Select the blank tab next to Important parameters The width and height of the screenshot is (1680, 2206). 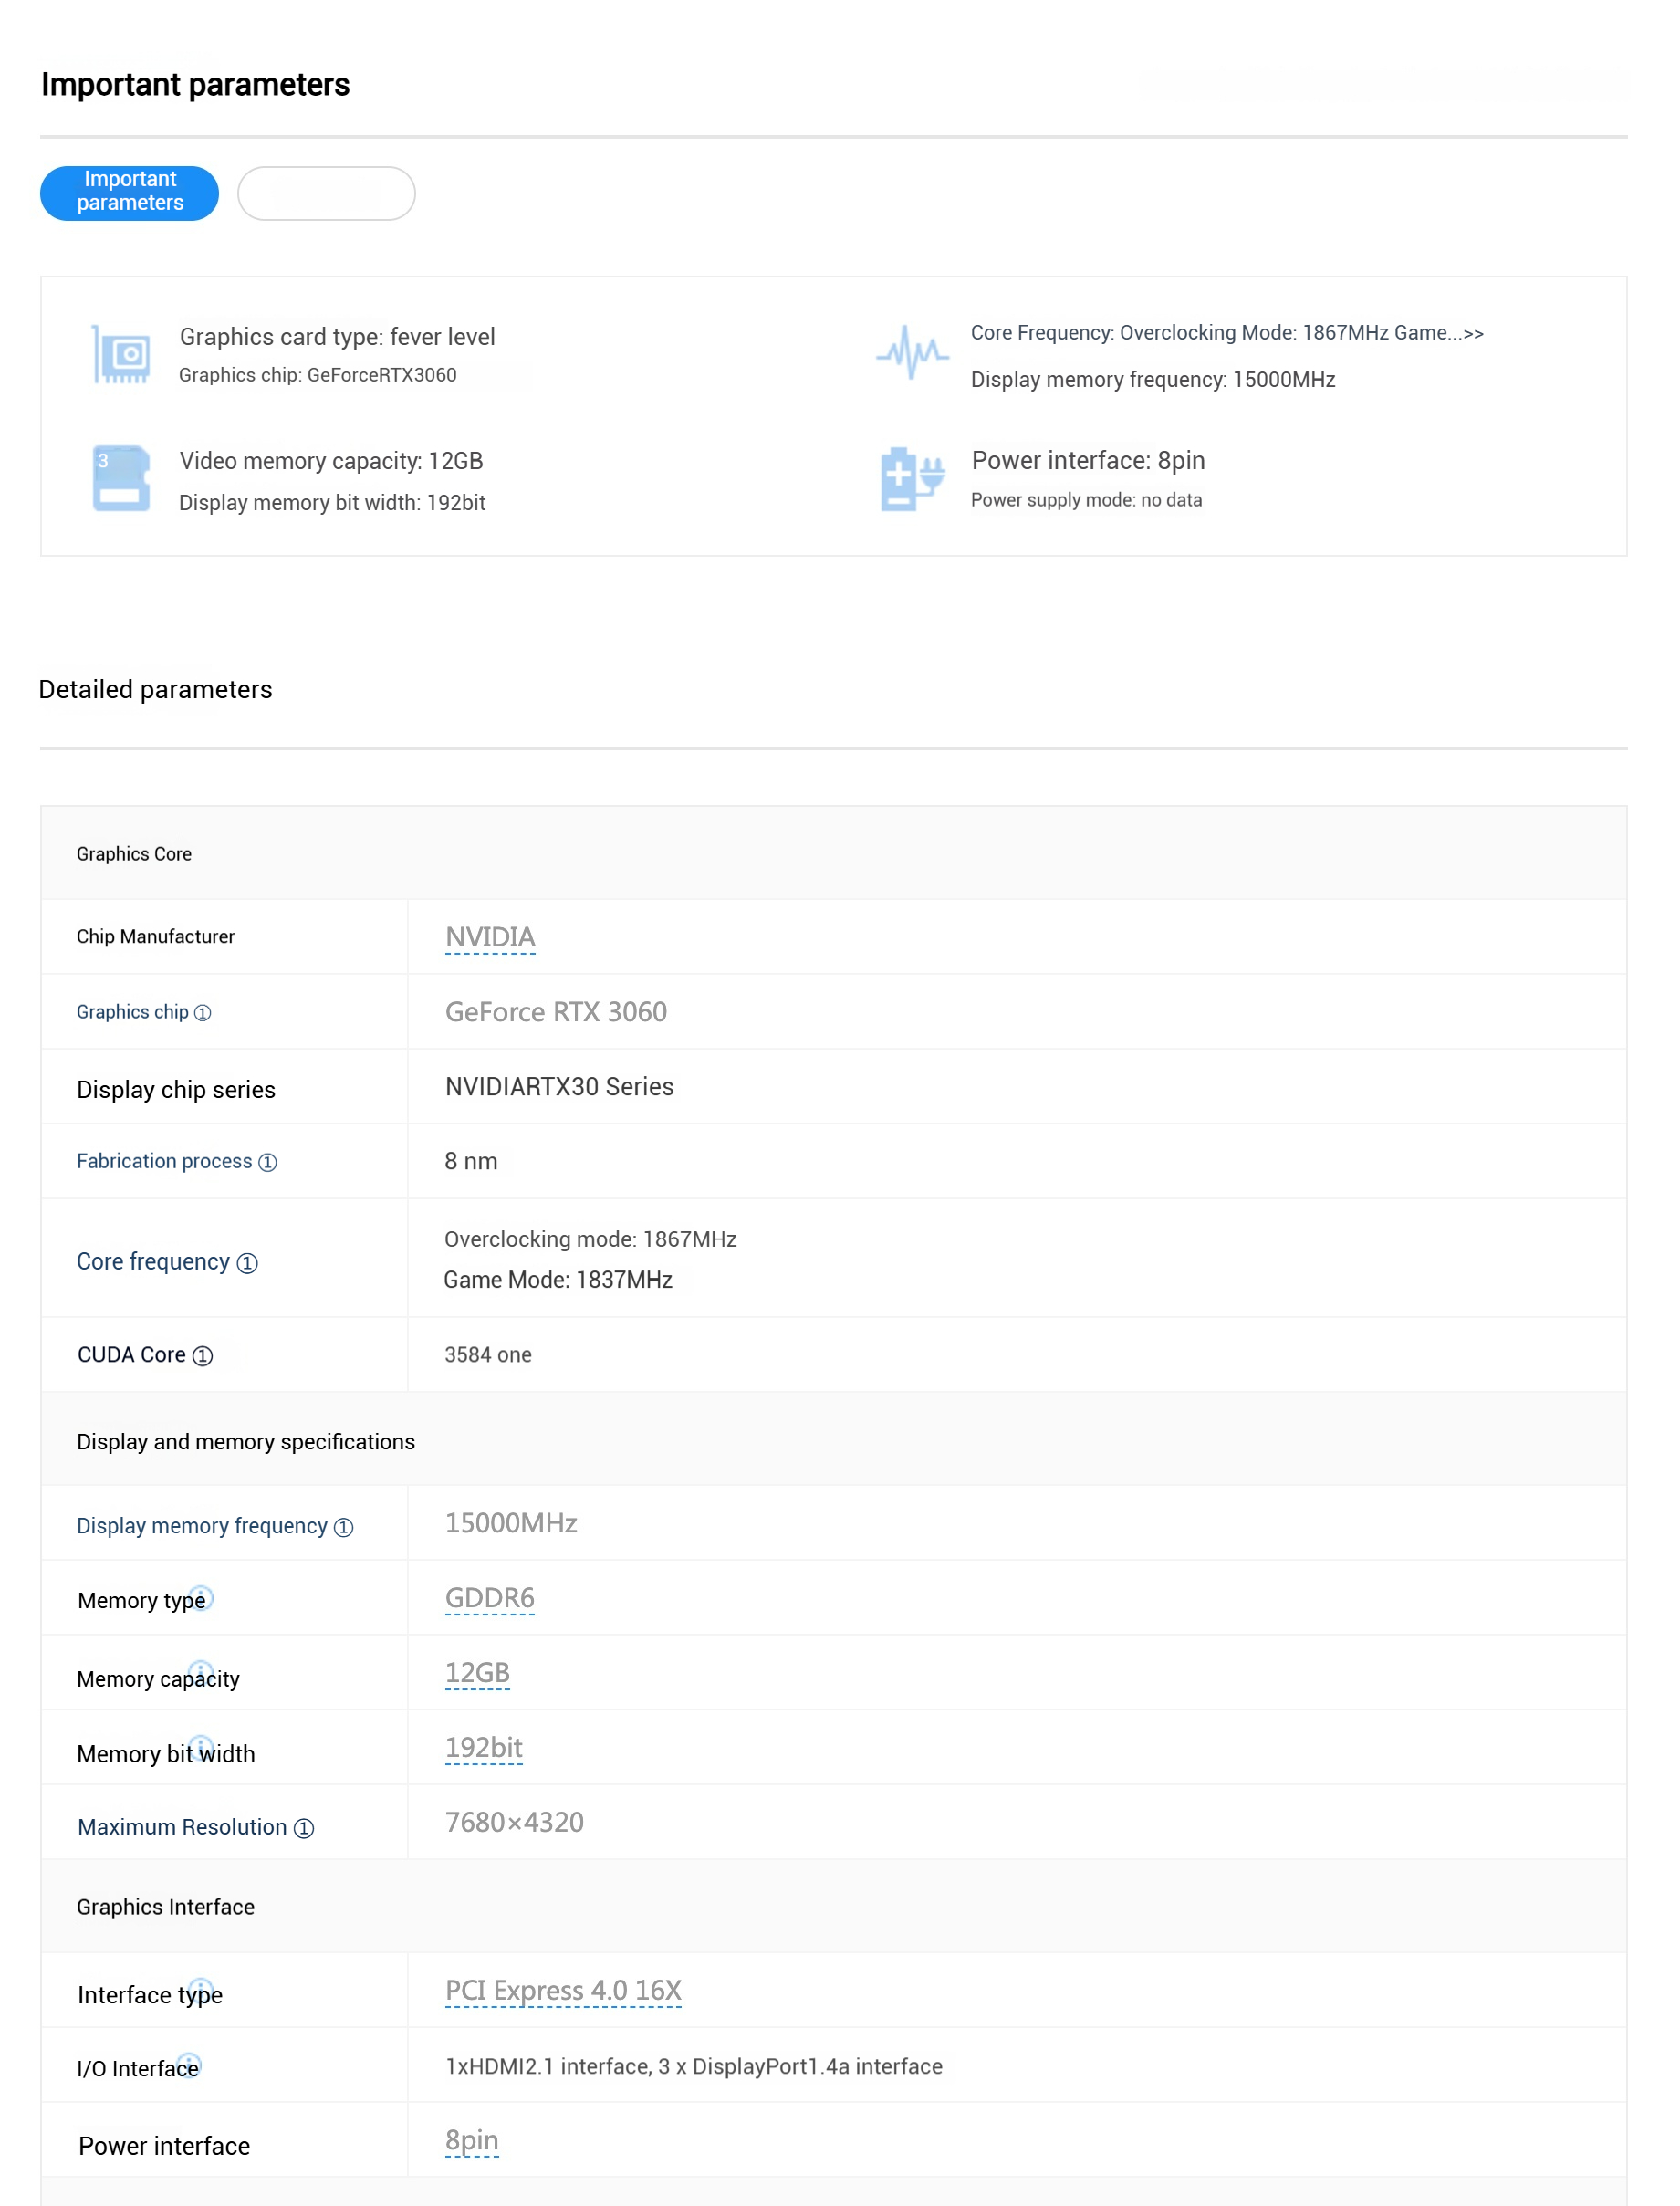(x=327, y=193)
